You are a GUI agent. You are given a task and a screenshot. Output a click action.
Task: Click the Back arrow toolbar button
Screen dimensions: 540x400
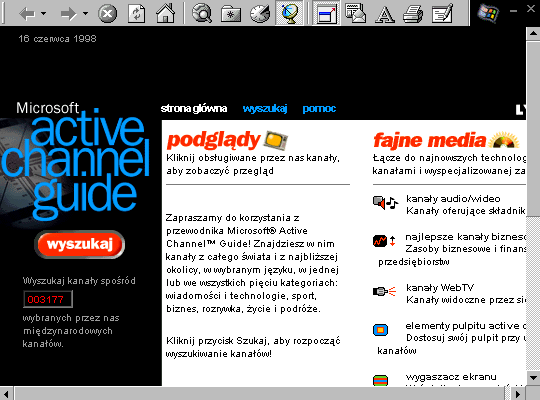point(27,14)
